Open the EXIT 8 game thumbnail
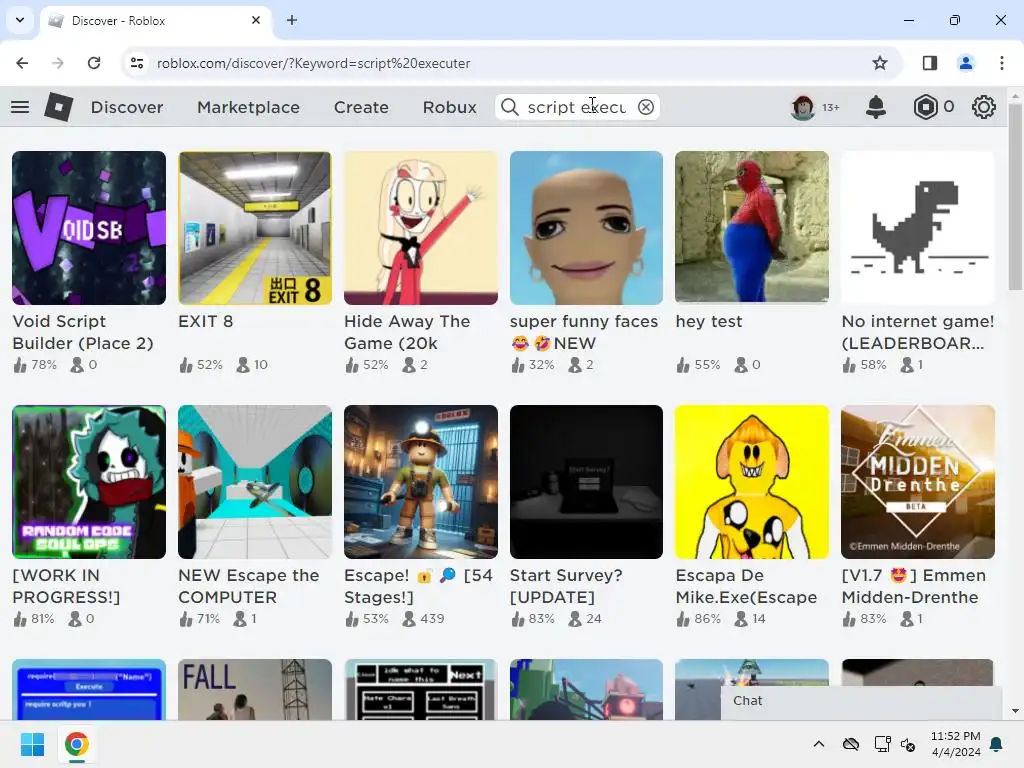 (255, 228)
